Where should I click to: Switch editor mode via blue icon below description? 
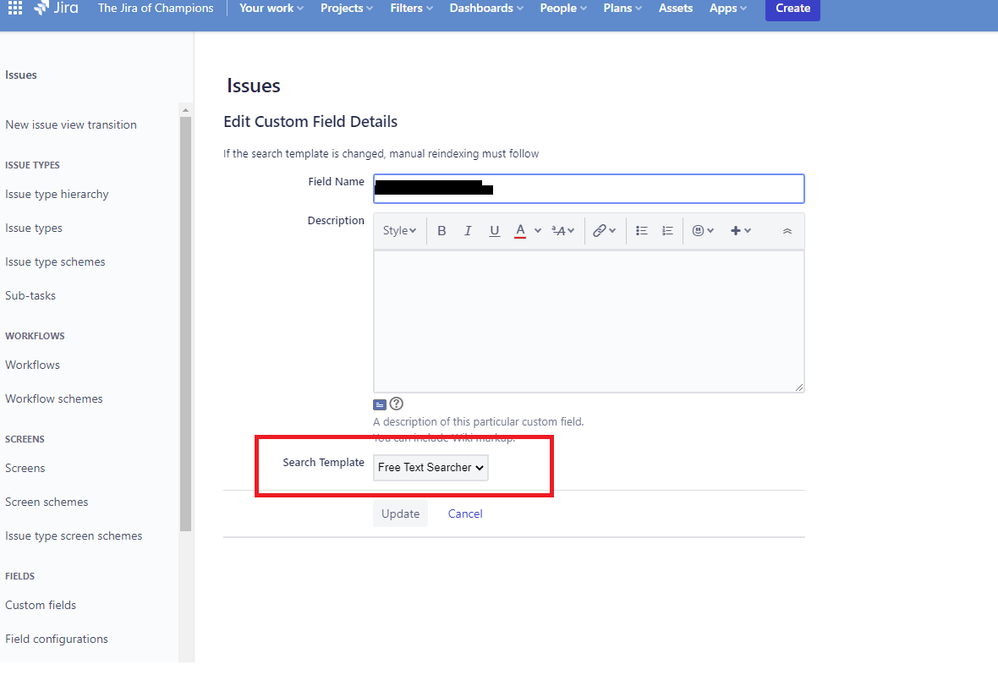[379, 404]
